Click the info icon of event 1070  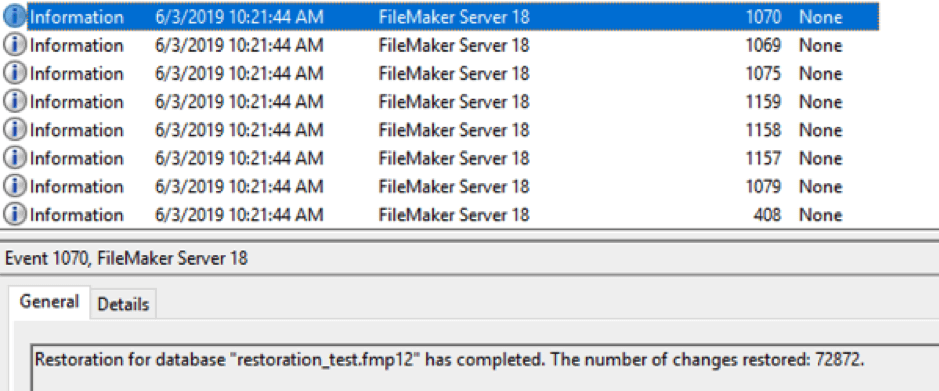[x=15, y=17]
